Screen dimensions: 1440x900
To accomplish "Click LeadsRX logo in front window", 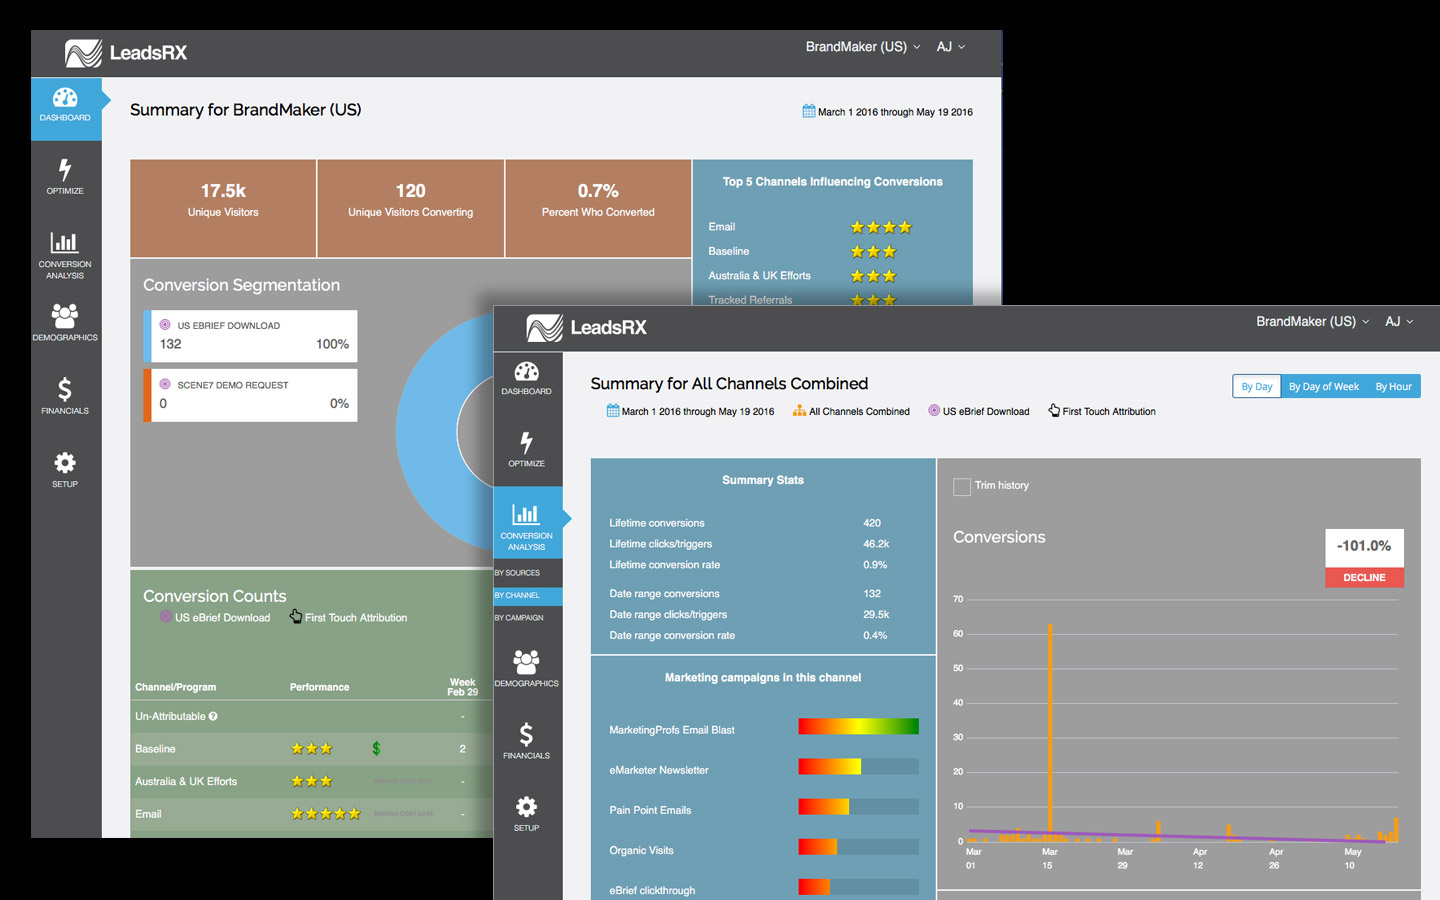I will (x=587, y=327).
